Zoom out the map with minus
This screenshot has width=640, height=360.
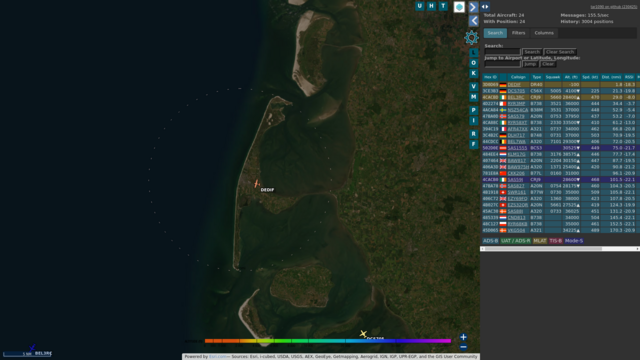463,347
